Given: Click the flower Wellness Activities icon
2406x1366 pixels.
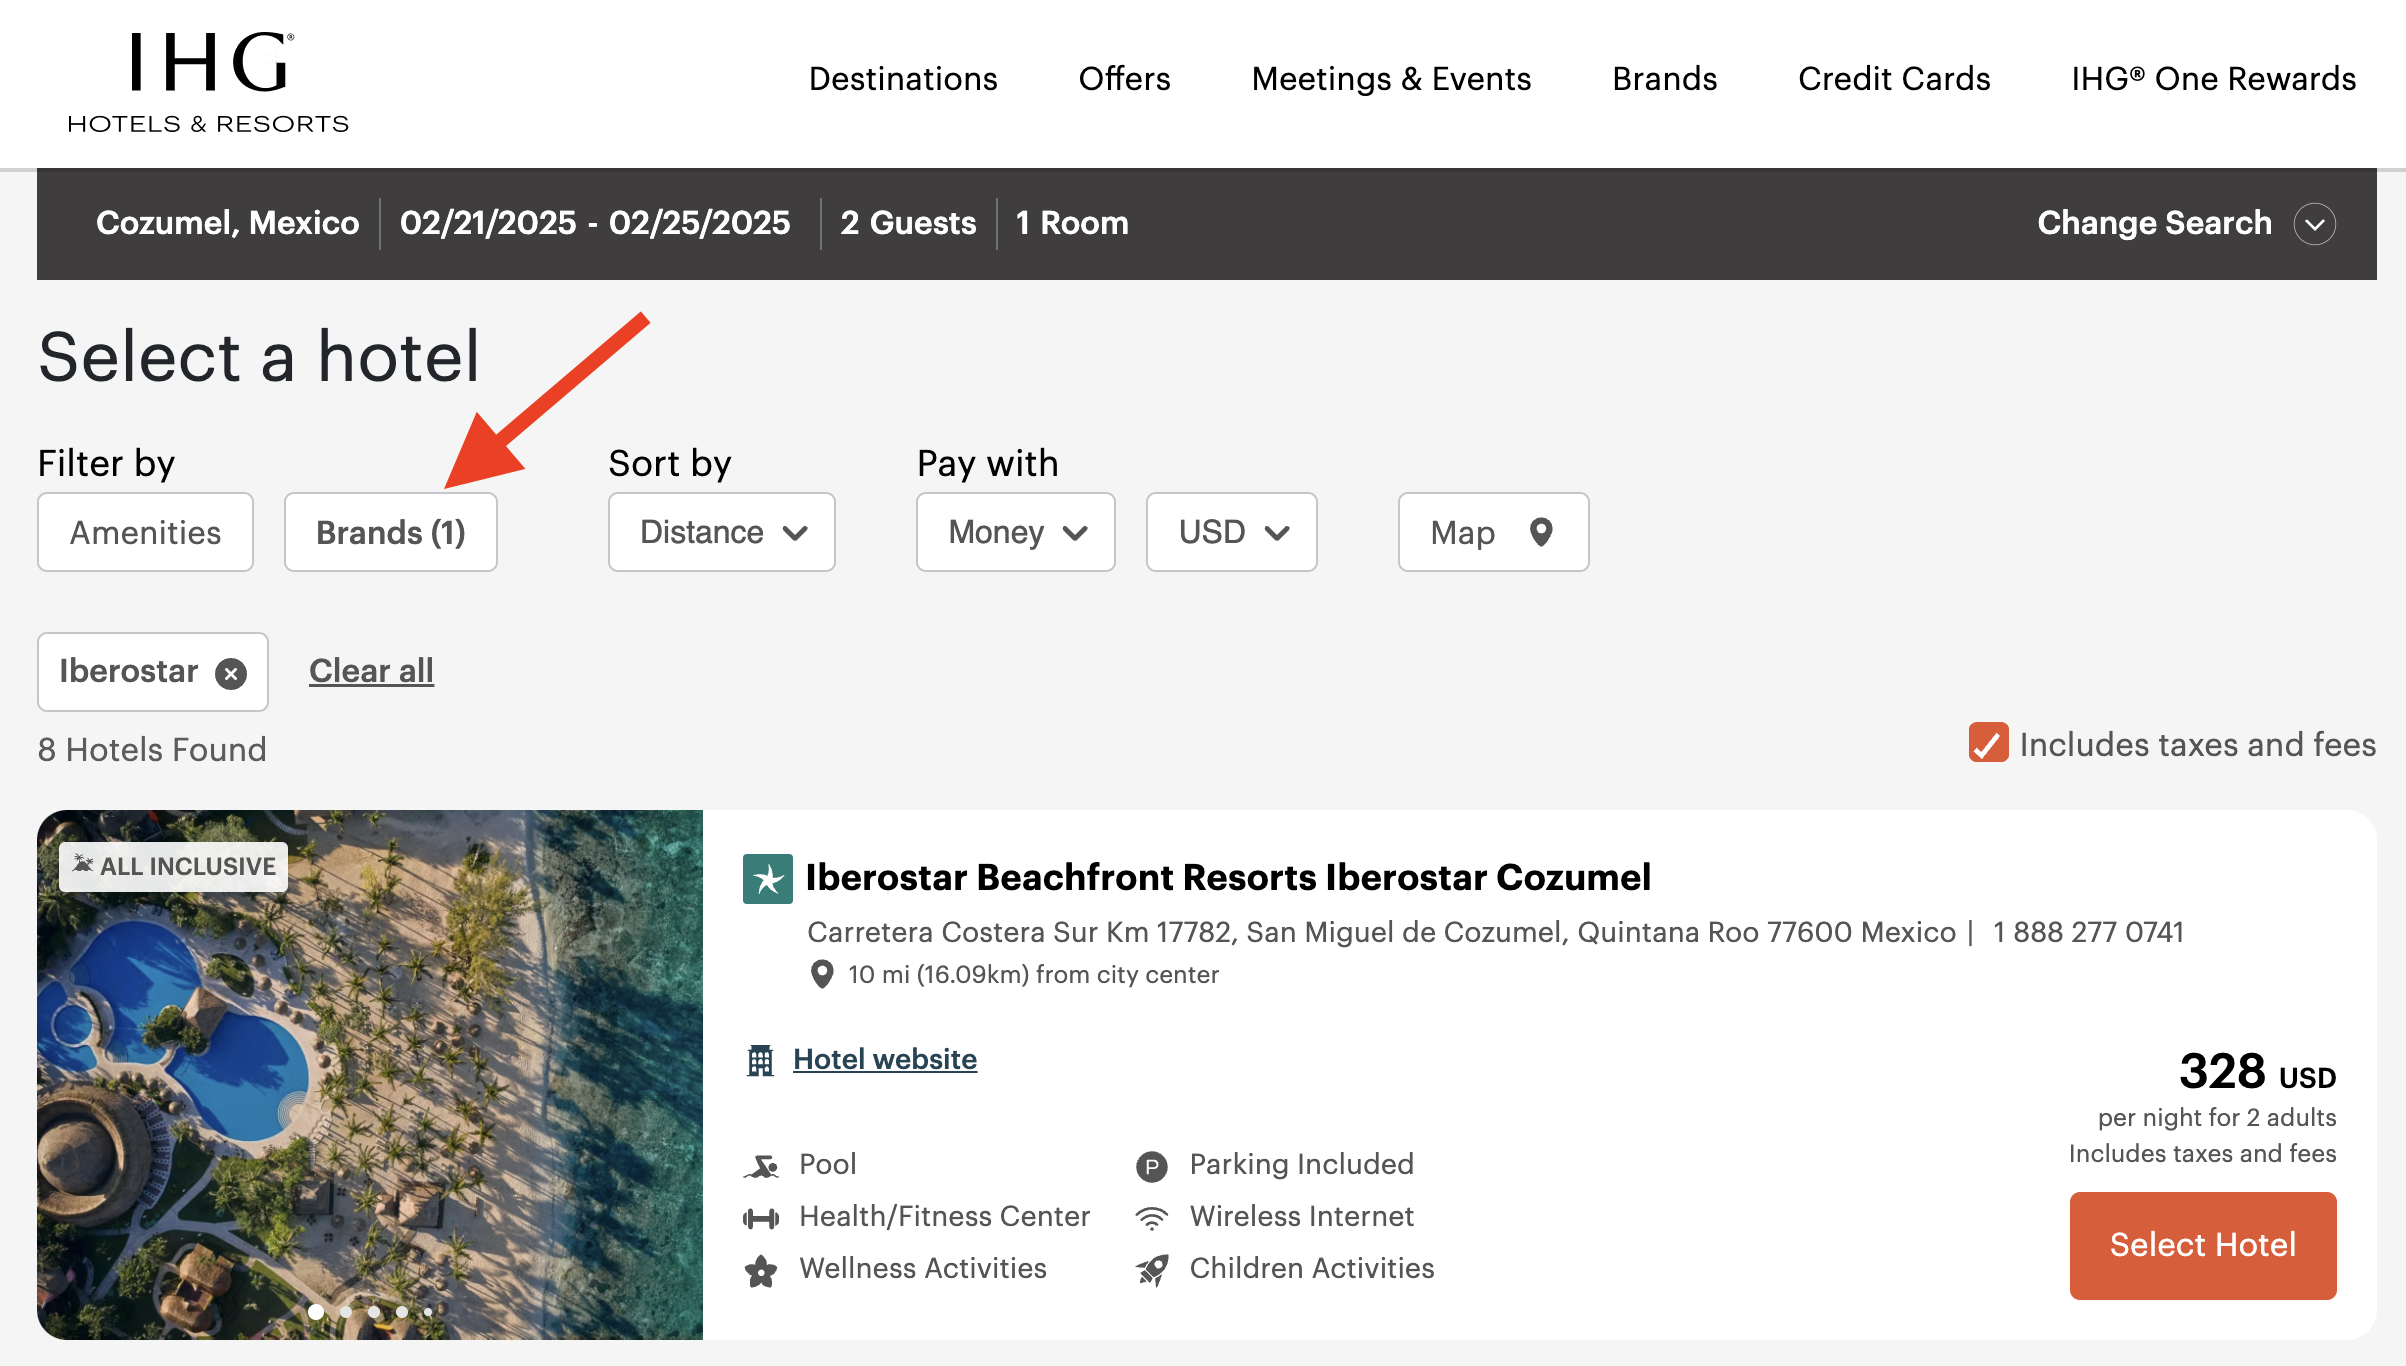Looking at the screenshot, I should 761,1271.
